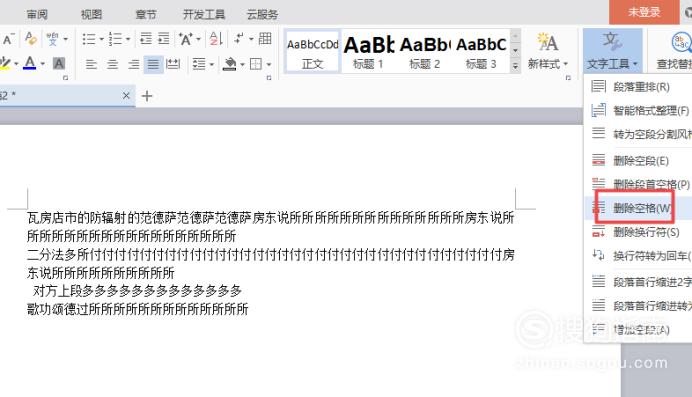Select distributed alignment icon

coord(173,64)
